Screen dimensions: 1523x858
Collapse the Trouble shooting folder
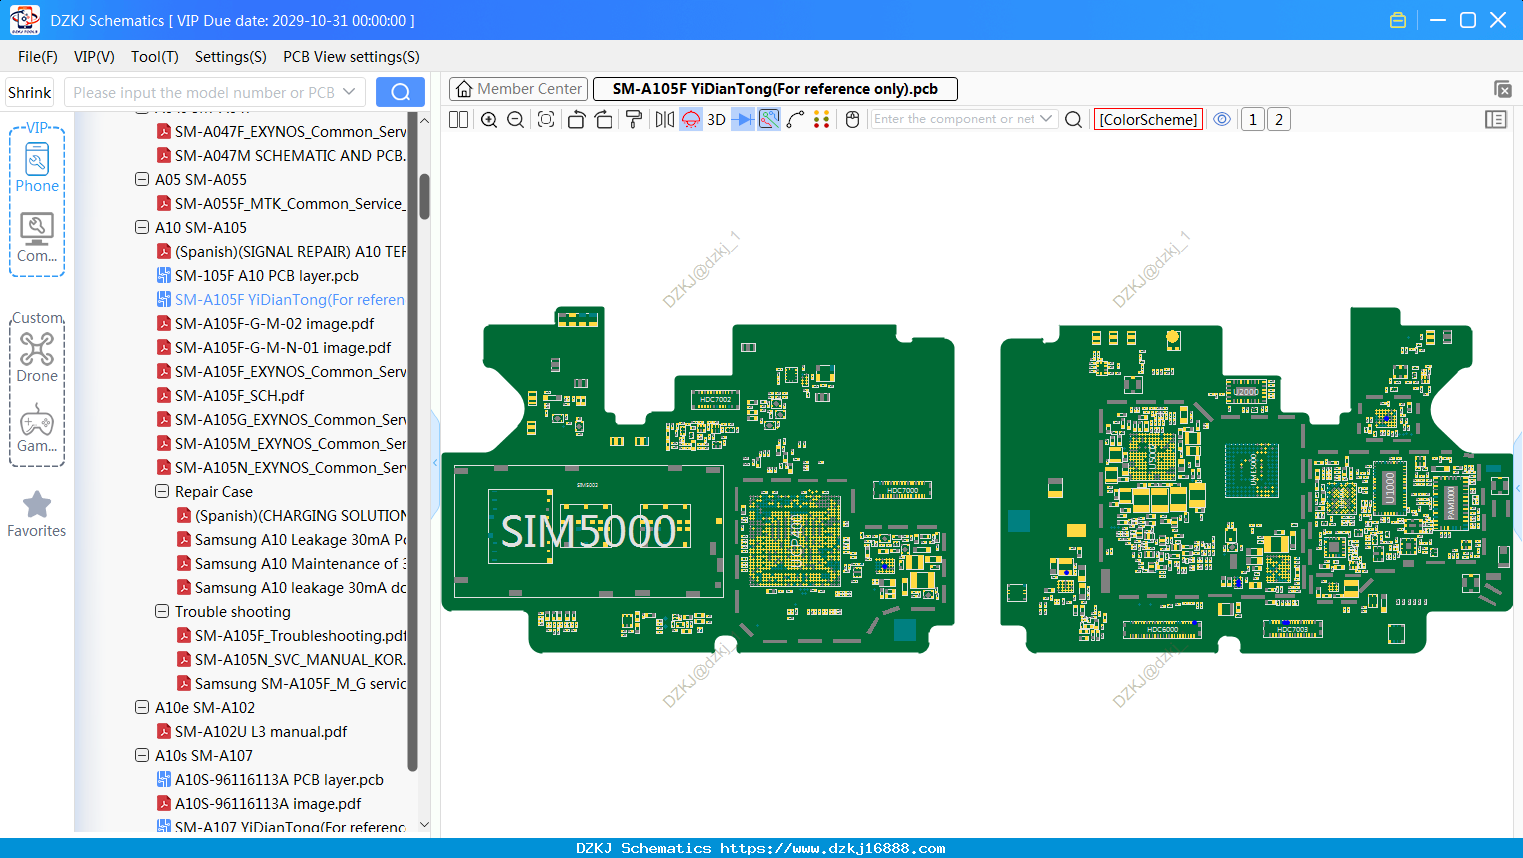point(162,612)
